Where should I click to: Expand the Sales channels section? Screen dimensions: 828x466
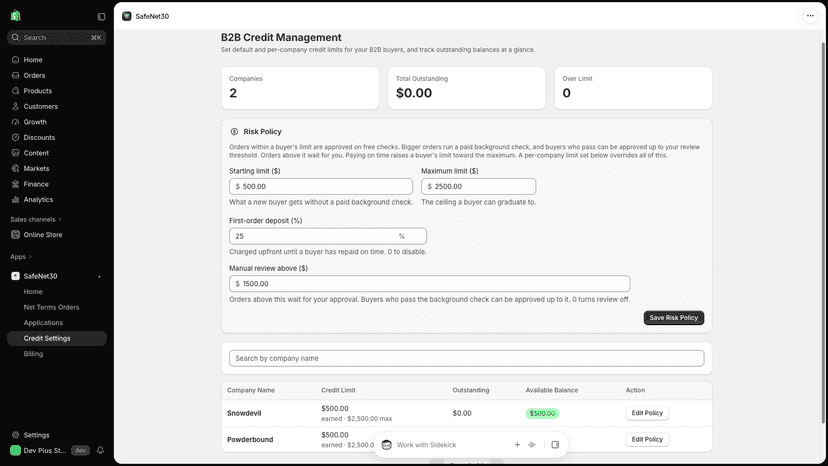coord(35,219)
